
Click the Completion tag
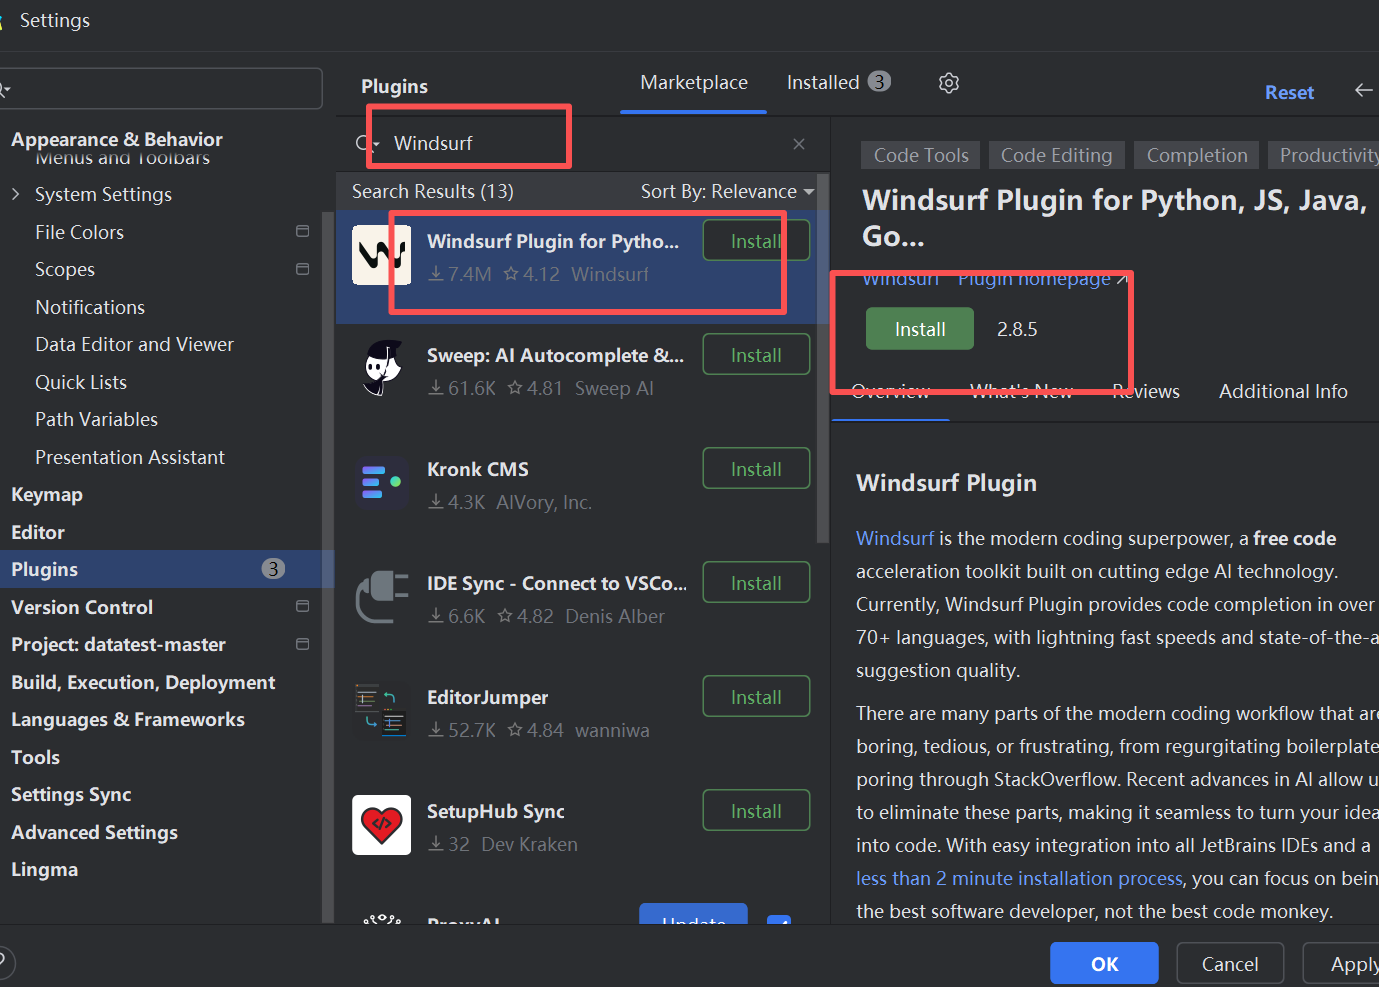1197,155
